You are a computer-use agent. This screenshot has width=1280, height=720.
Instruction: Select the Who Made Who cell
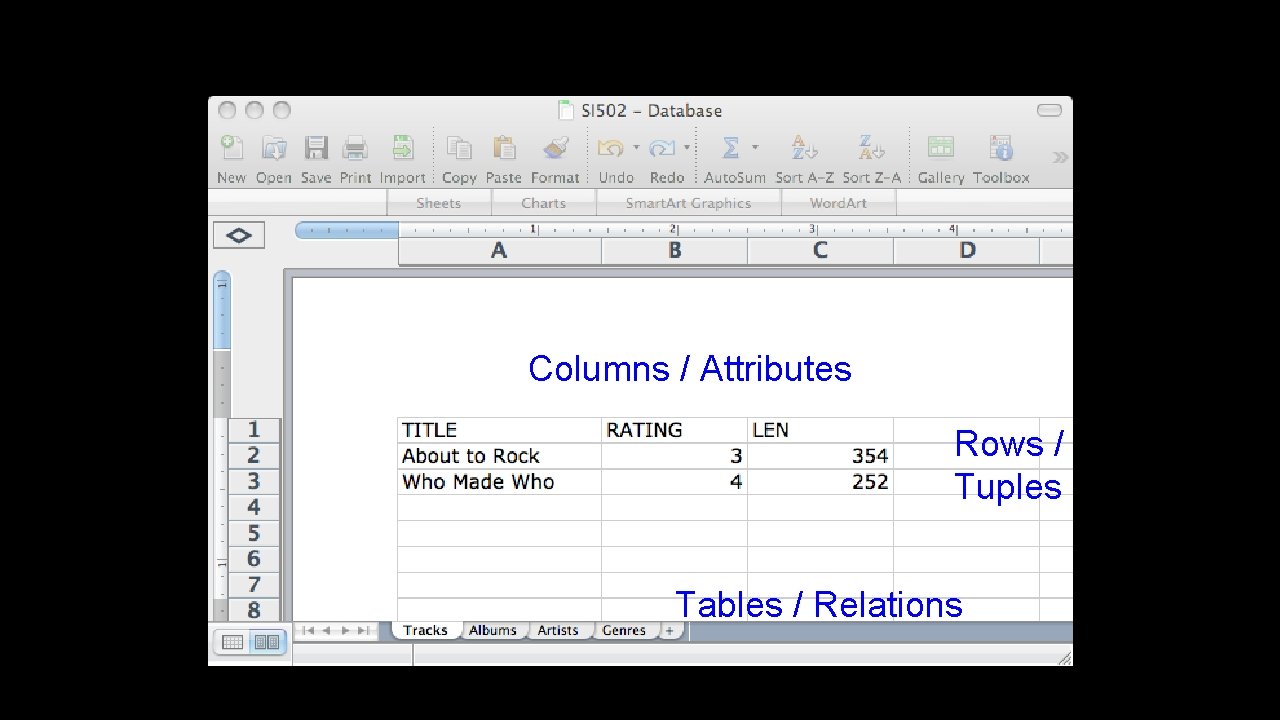coord(499,482)
